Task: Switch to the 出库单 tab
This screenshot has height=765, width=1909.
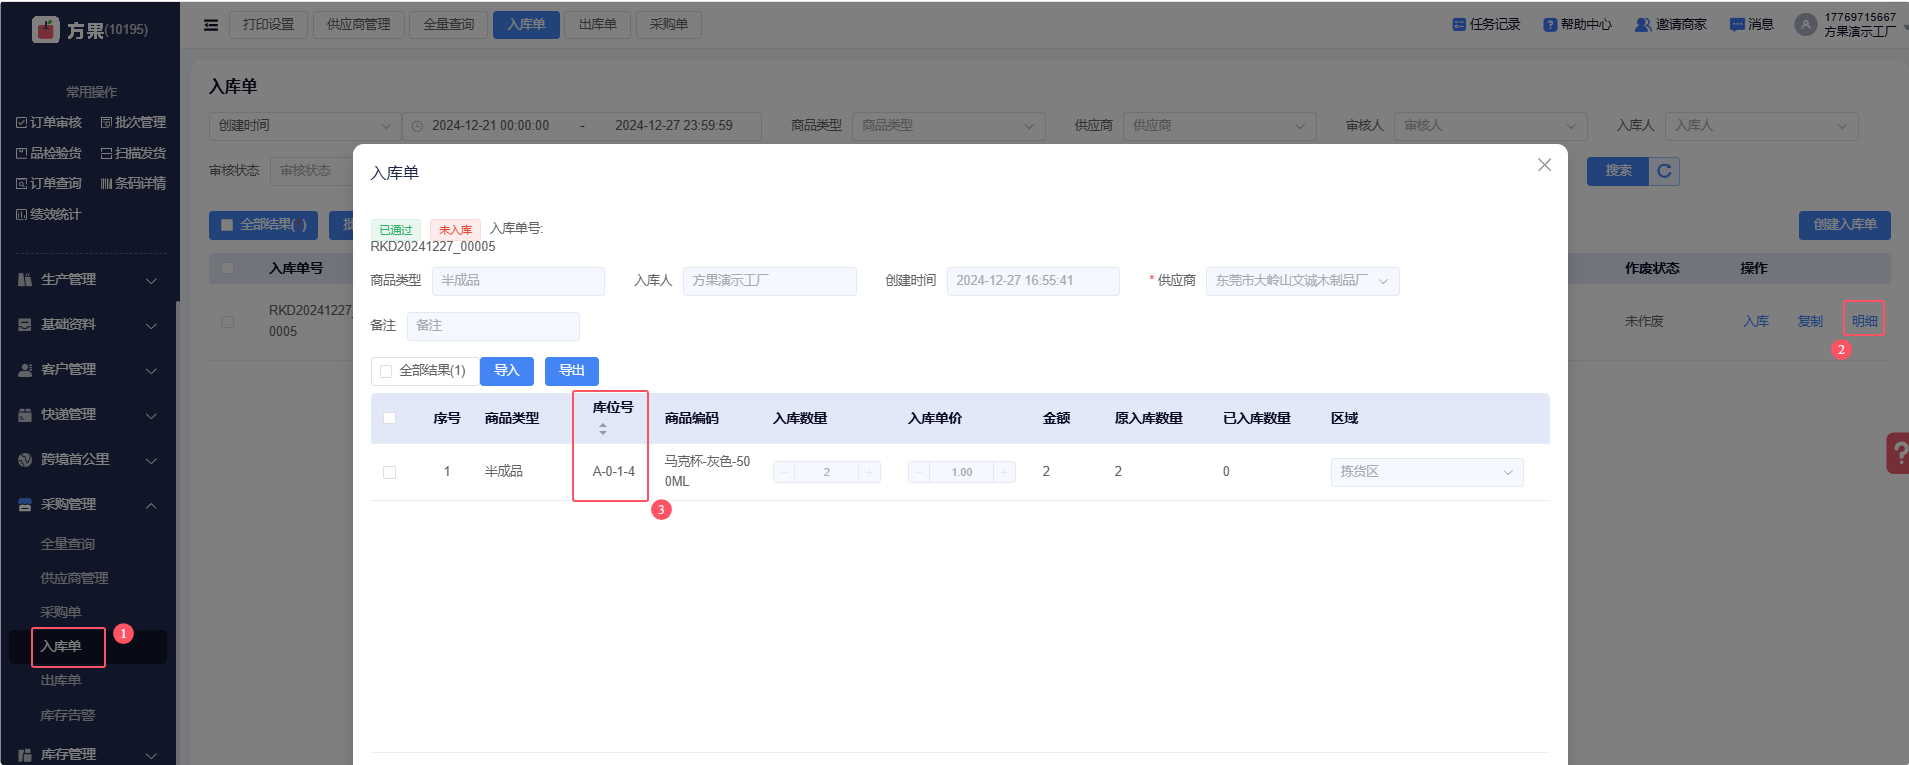Action: coord(597,25)
